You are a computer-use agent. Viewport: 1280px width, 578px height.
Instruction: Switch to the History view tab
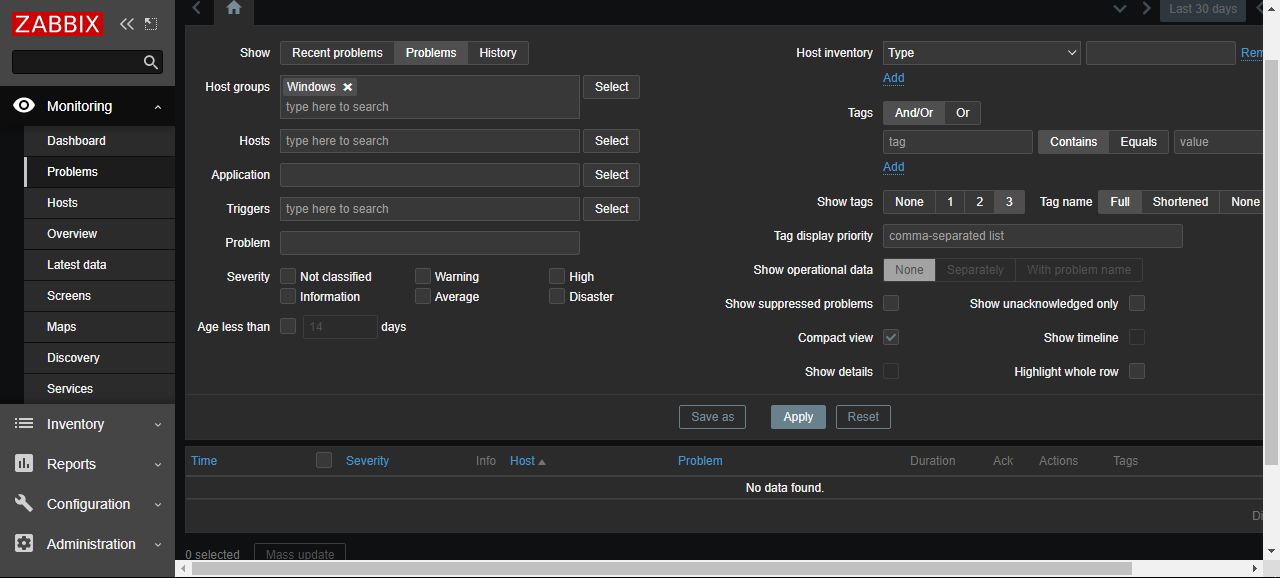click(x=498, y=53)
